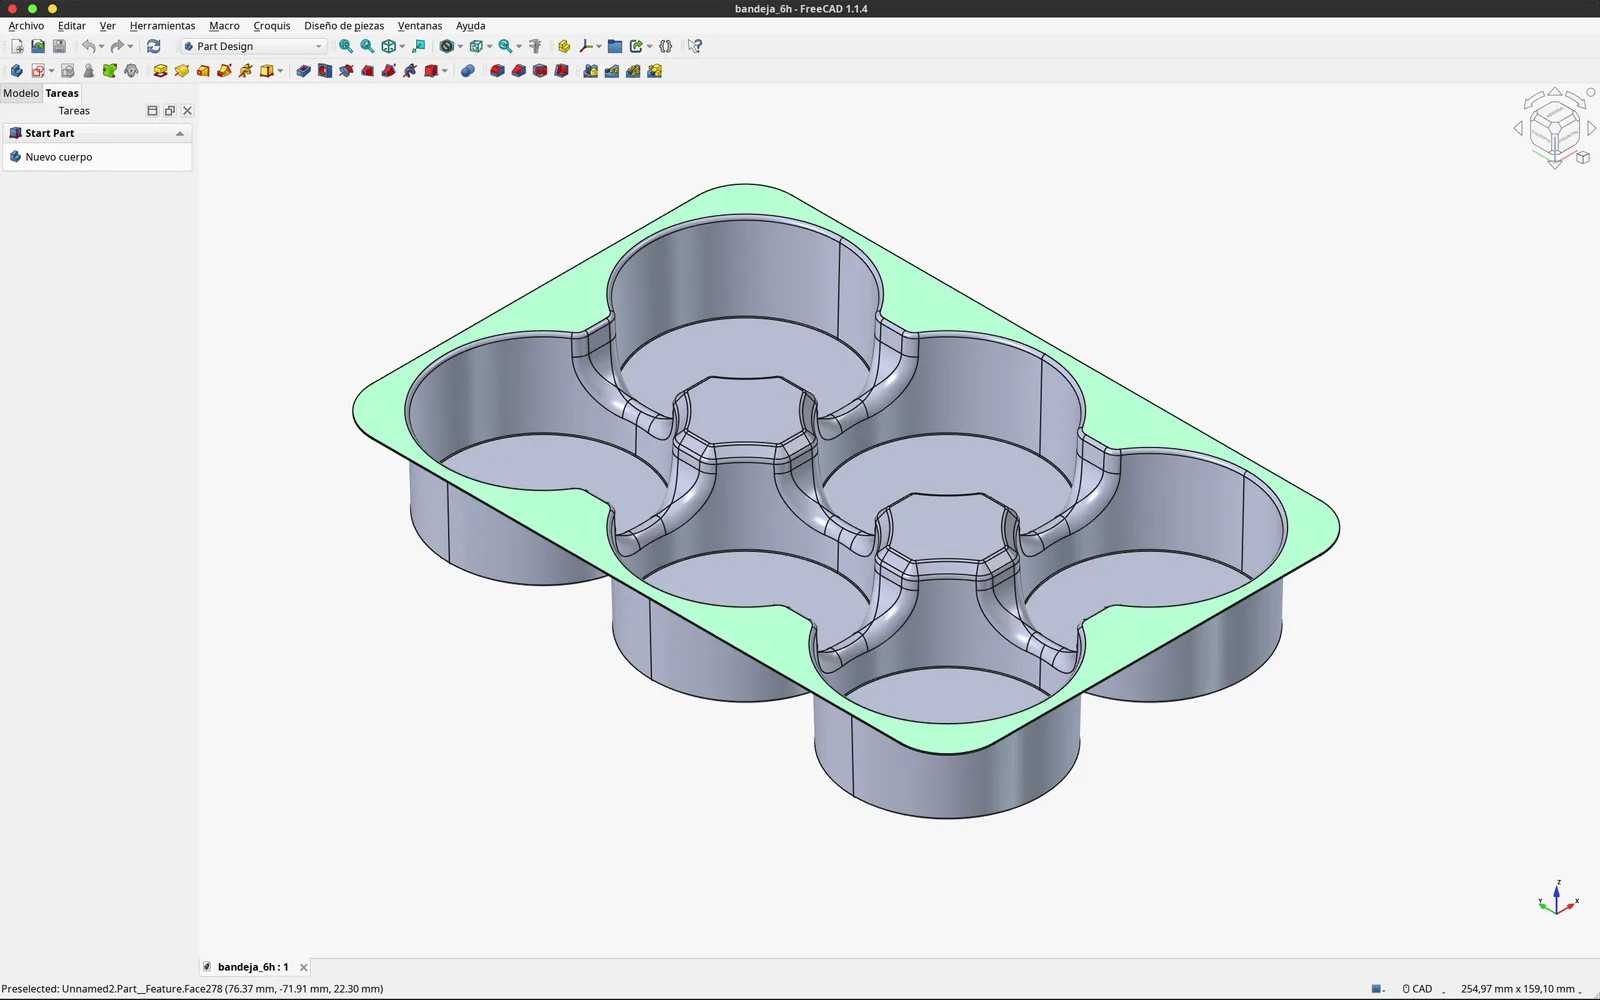Image resolution: width=1600 pixels, height=1000 pixels.
Task: Open the additive primitive dropdown arrow
Action: coord(280,71)
